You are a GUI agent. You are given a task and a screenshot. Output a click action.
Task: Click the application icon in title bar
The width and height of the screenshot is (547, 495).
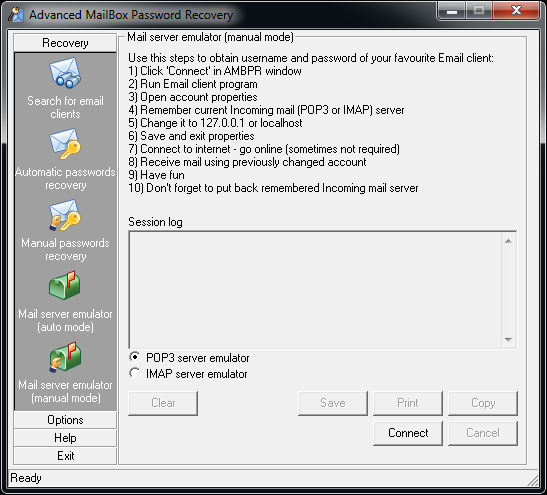coord(16,15)
